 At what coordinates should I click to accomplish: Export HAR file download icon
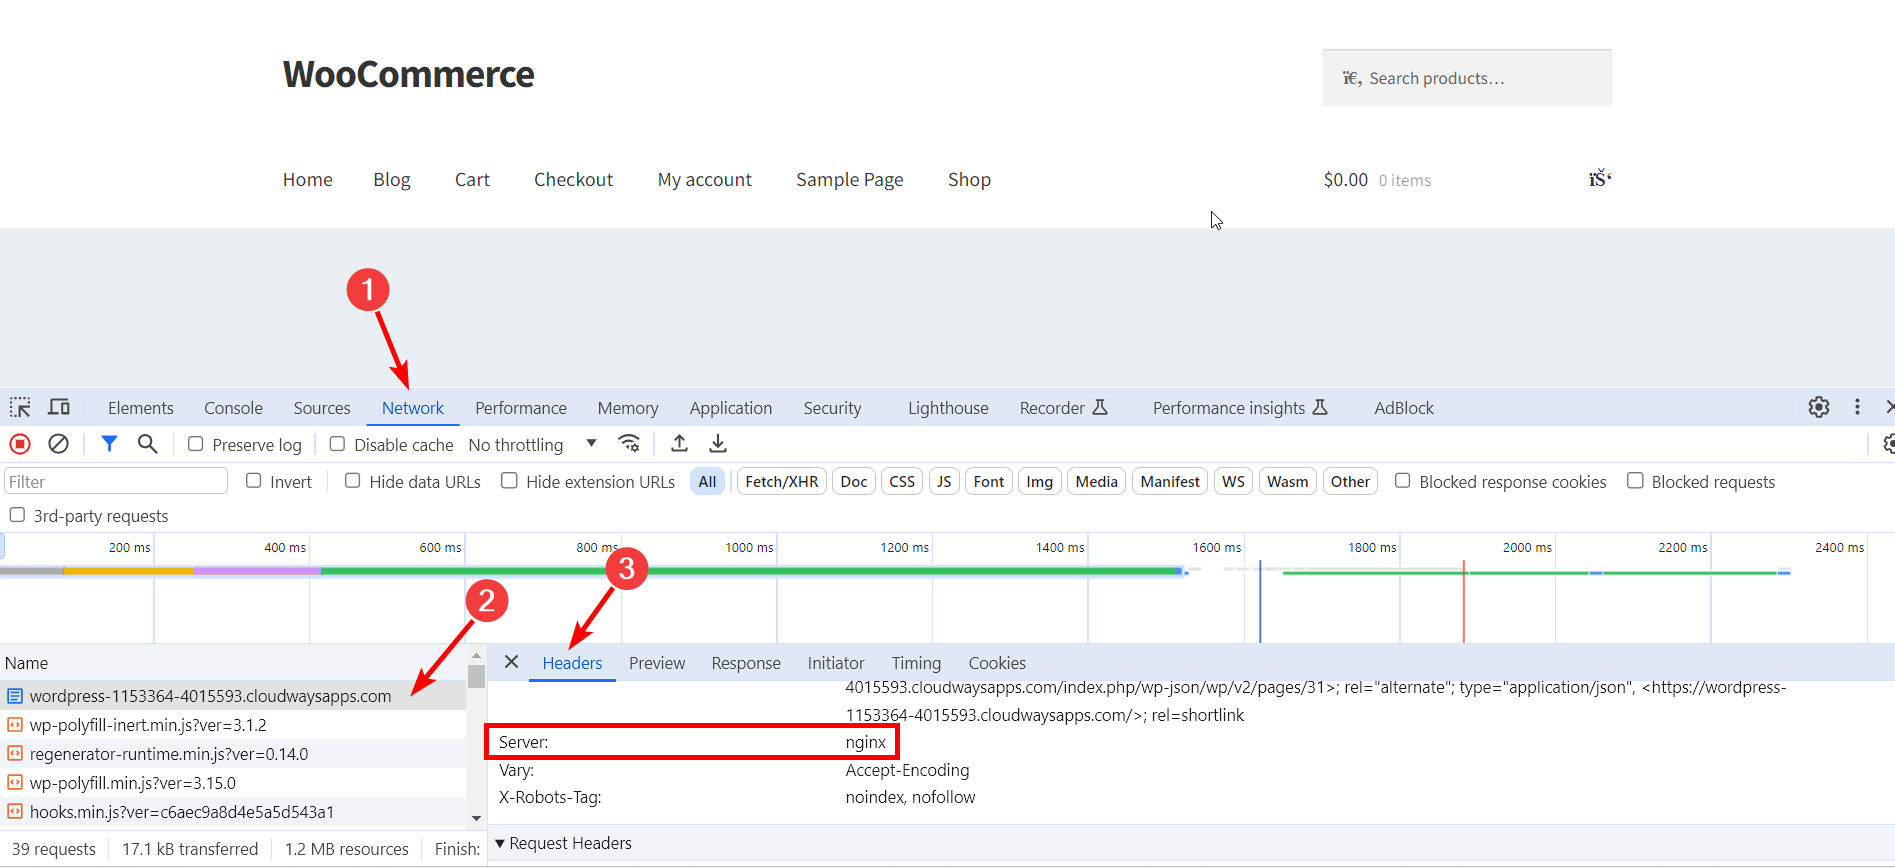(718, 444)
